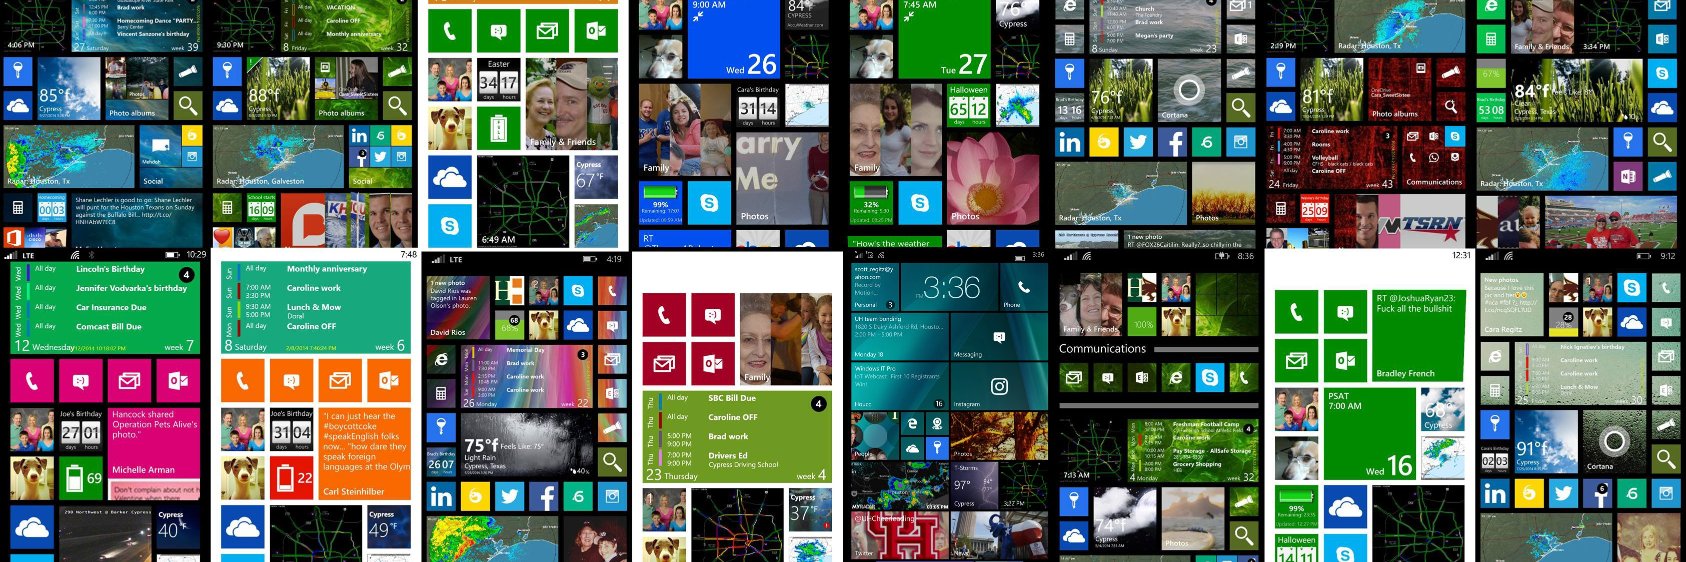Launch the maroon Messaging tile

[713, 315]
